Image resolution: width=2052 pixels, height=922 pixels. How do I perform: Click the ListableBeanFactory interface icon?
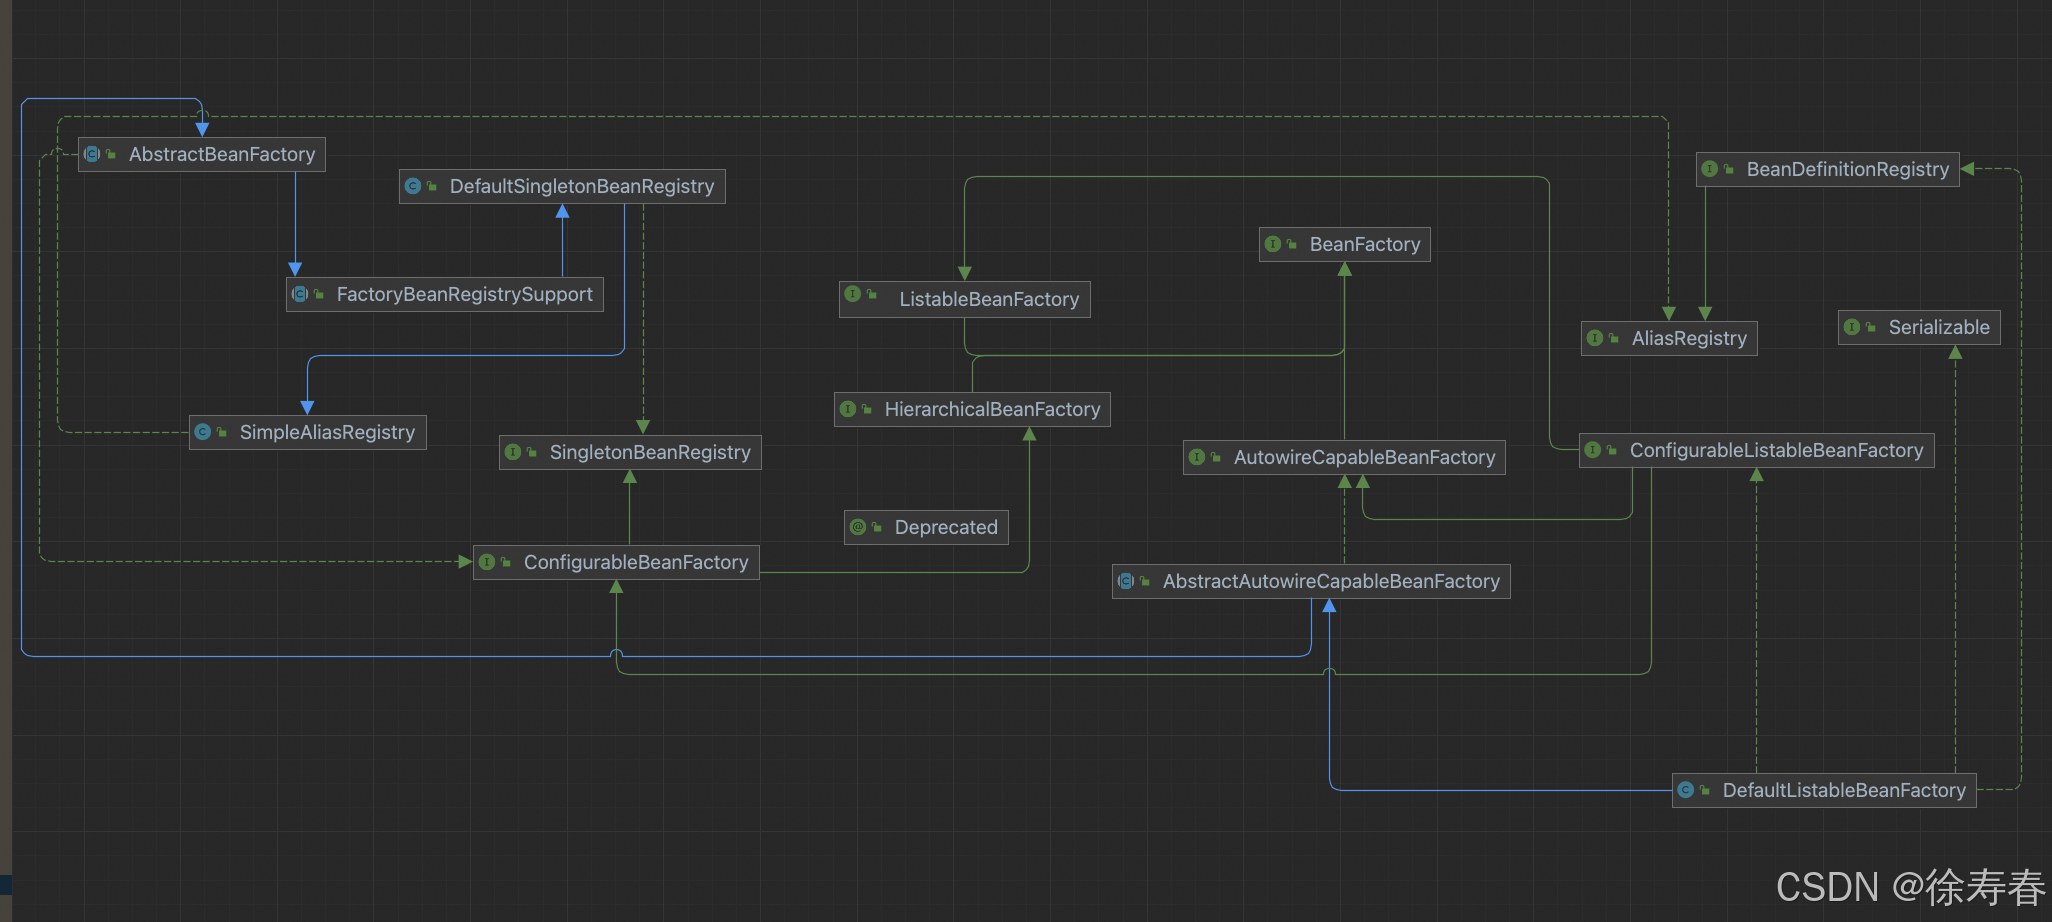(x=853, y=294)
